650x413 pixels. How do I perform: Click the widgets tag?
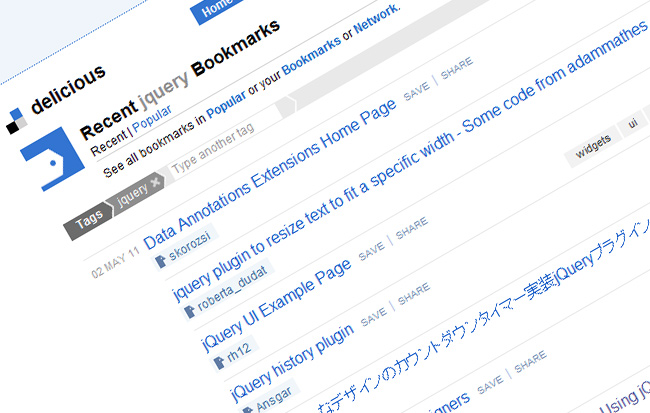pyautogui.click(x=593, y=147)
